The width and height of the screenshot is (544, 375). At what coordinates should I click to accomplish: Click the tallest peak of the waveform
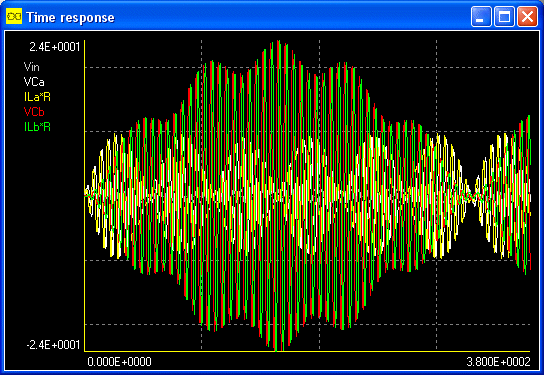point(279,42)
